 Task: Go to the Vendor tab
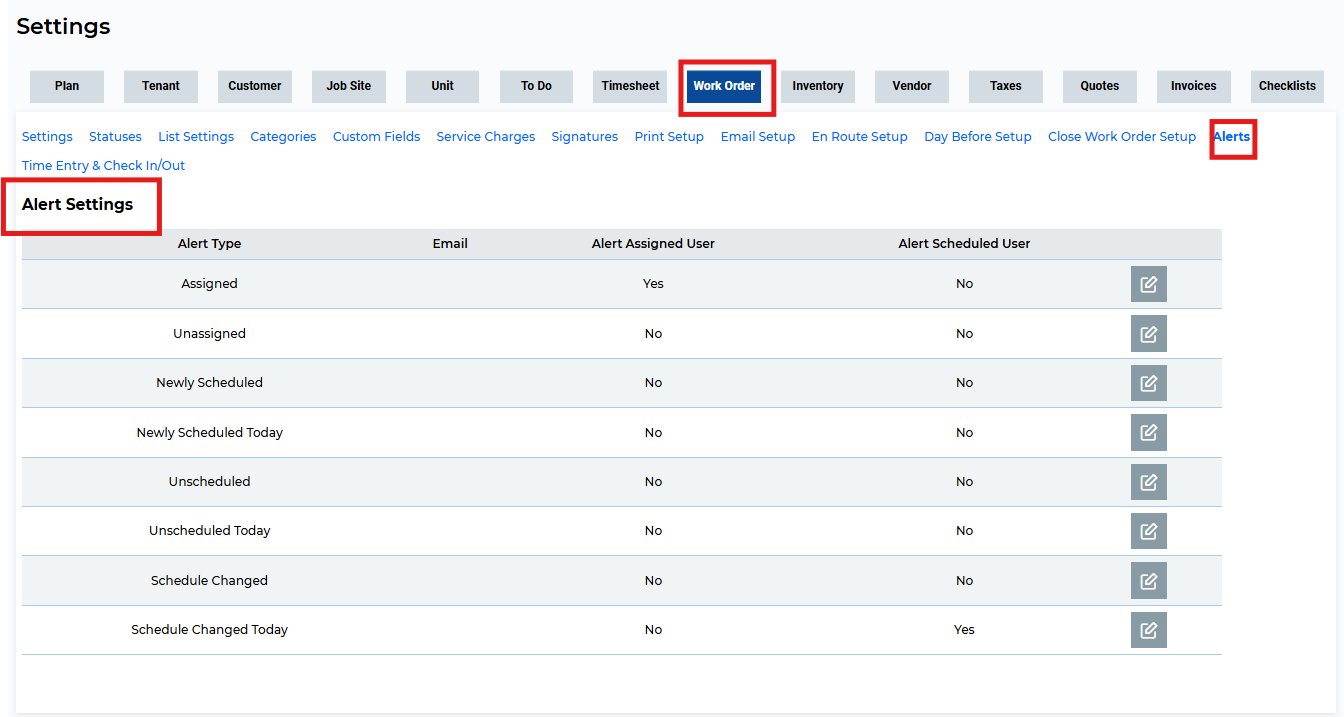pos(912,86)
